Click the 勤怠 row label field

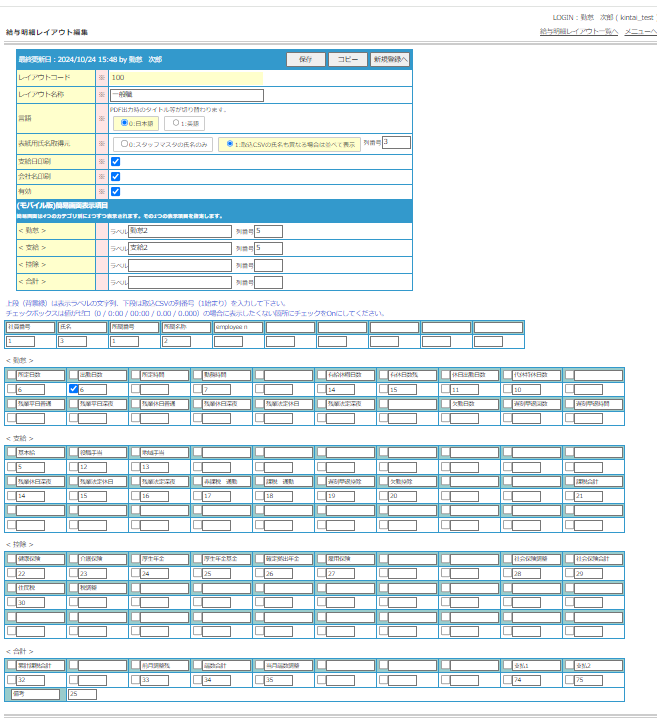click(x=180, y=231)
